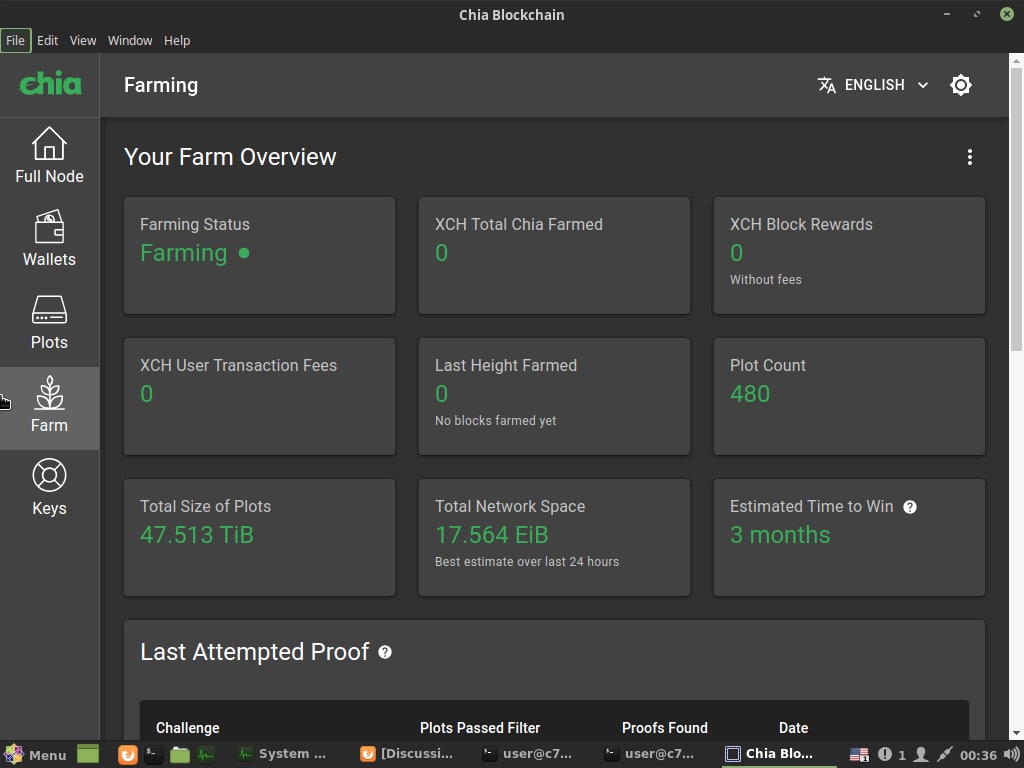1024x768 pixels.
Task: Open the Wallets section
Action: pos(50,238)
